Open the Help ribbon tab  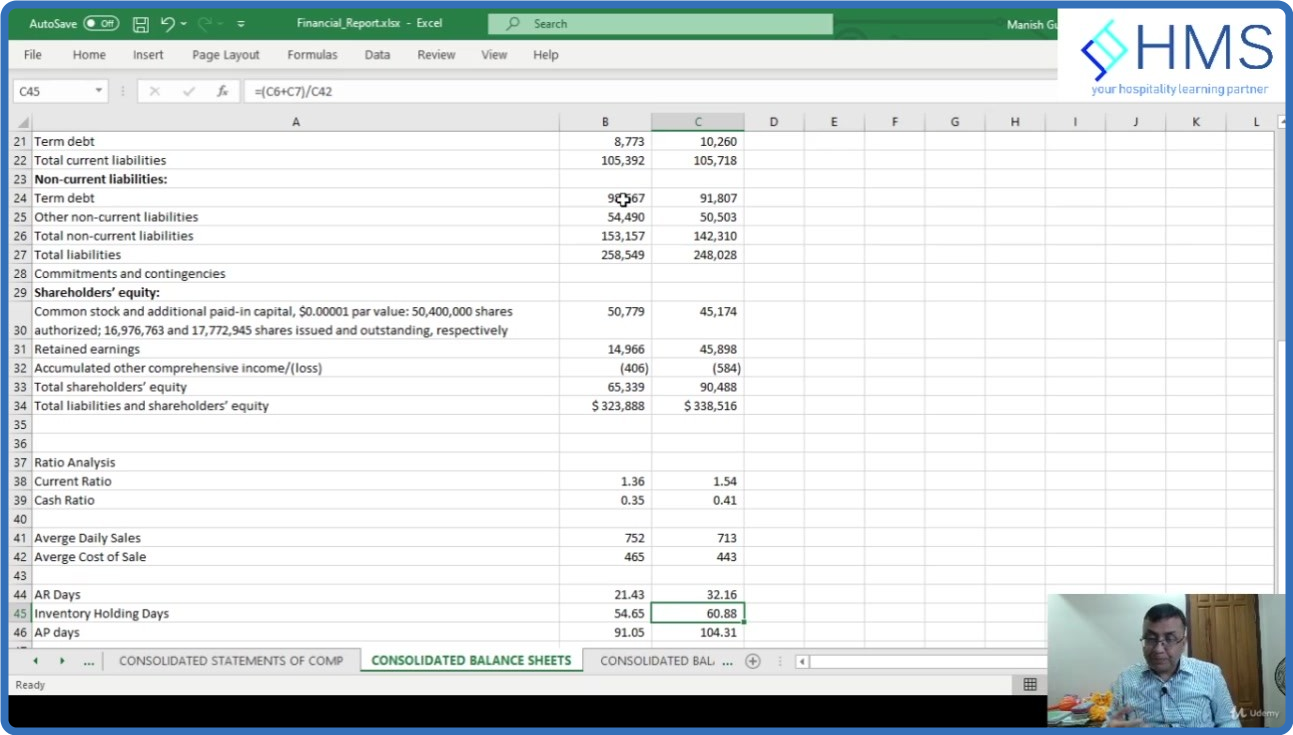pyautogui.click(x=546, y=55)
